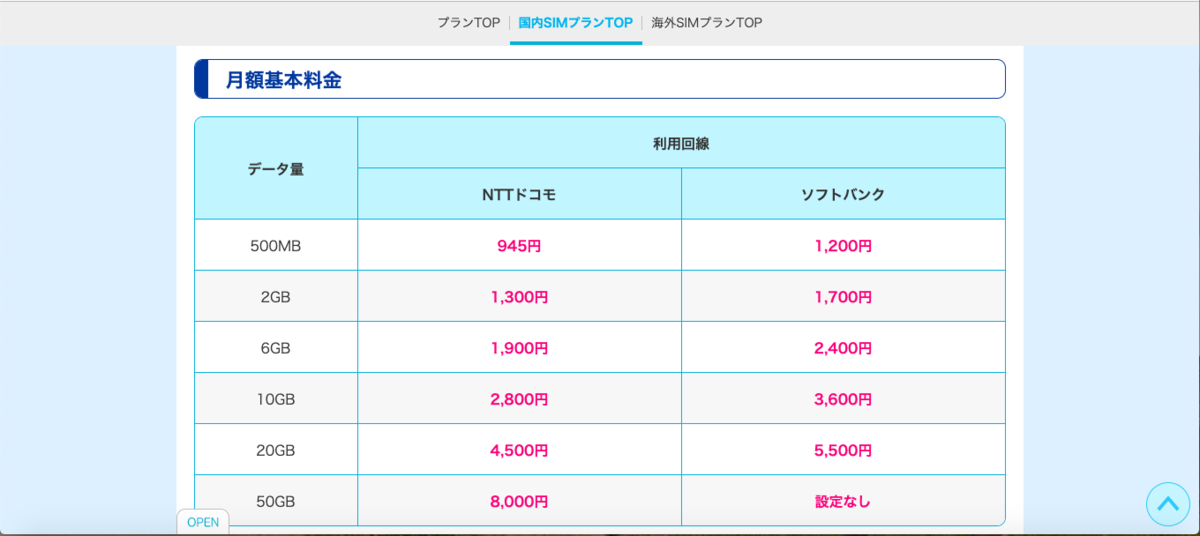Click the 8,000円 price cell
Screen dimensions: 1200x536
(519, 500)
